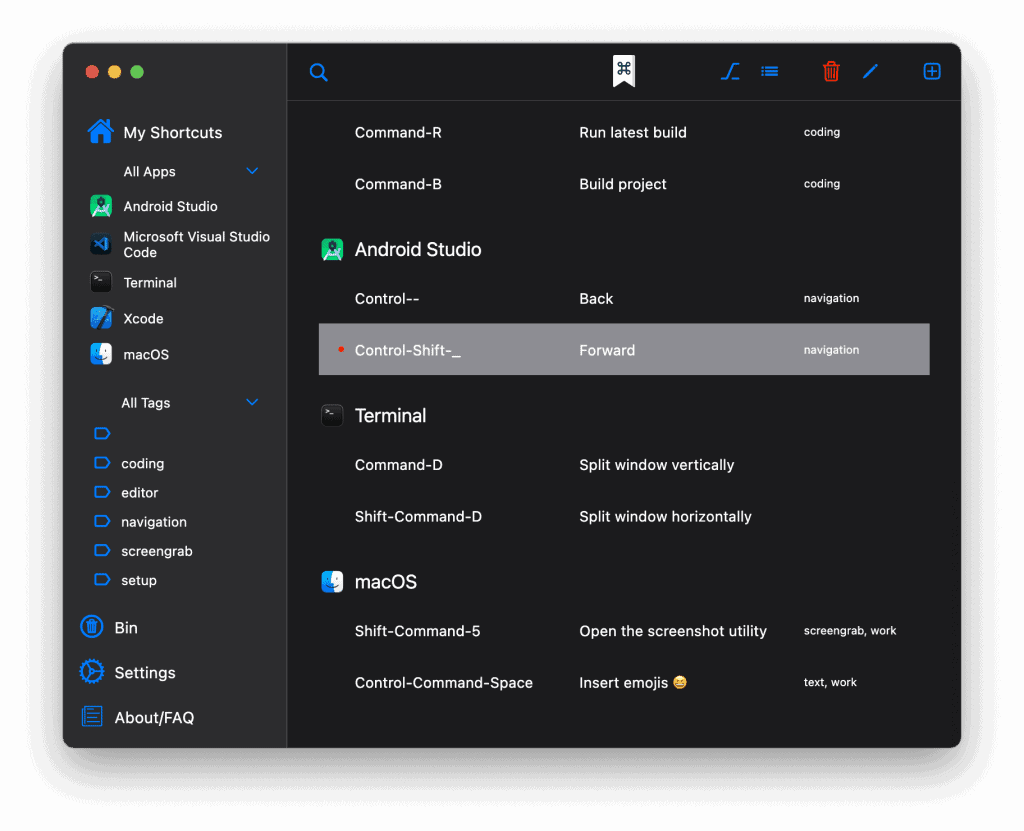Image resolution: width=1024 pixels, height=831 pixels.
Task: Add new shortcut with plus icon
Action: 932,71
